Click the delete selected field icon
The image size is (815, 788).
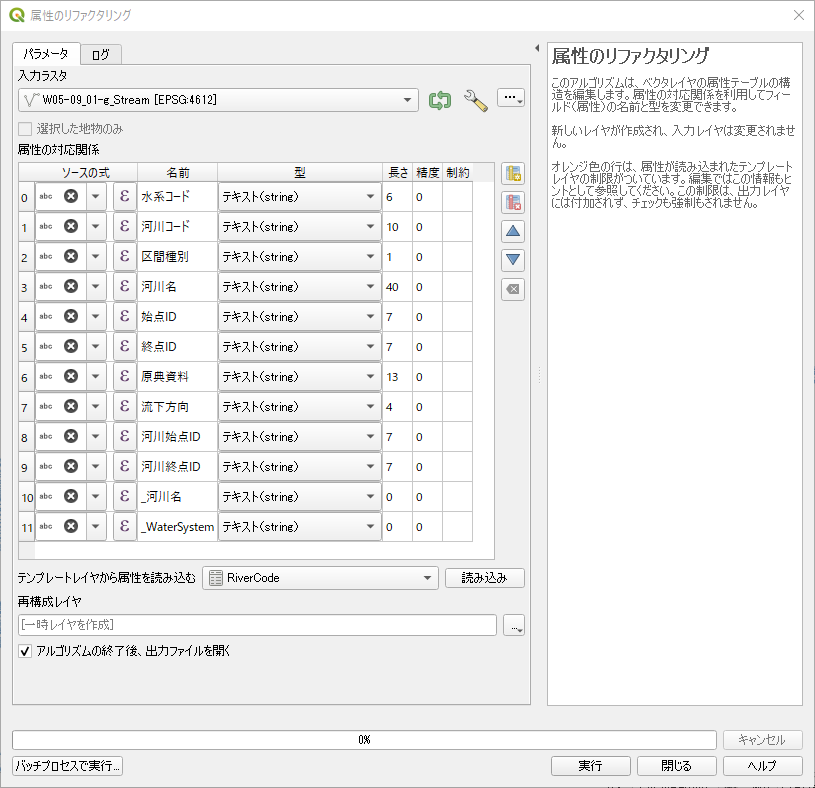tap(513, 203)
